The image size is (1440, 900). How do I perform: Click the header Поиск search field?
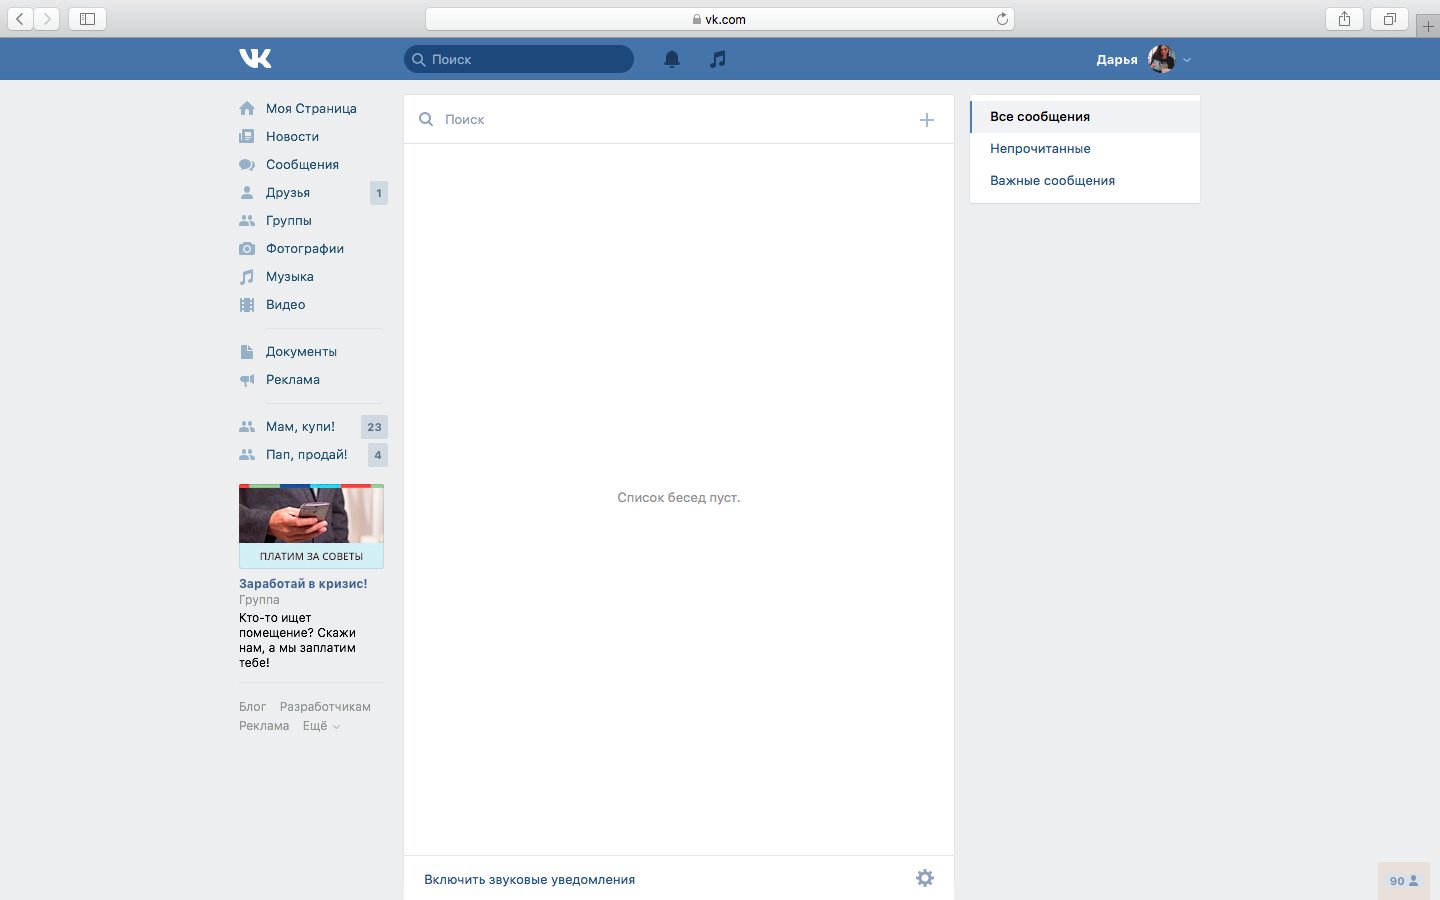pos(519,59)
